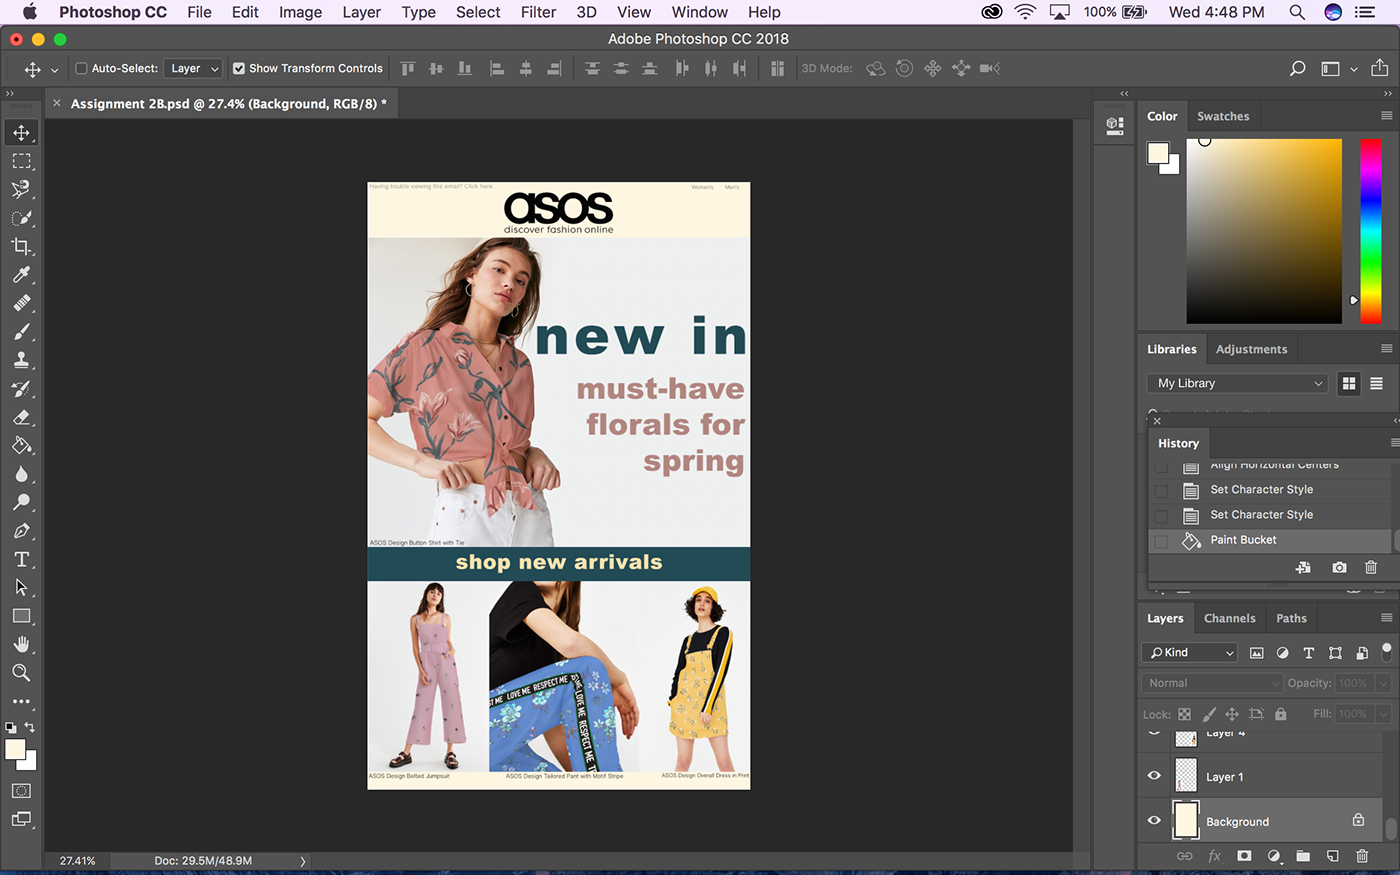Select the History Brush tool

[x=21, y=388]
